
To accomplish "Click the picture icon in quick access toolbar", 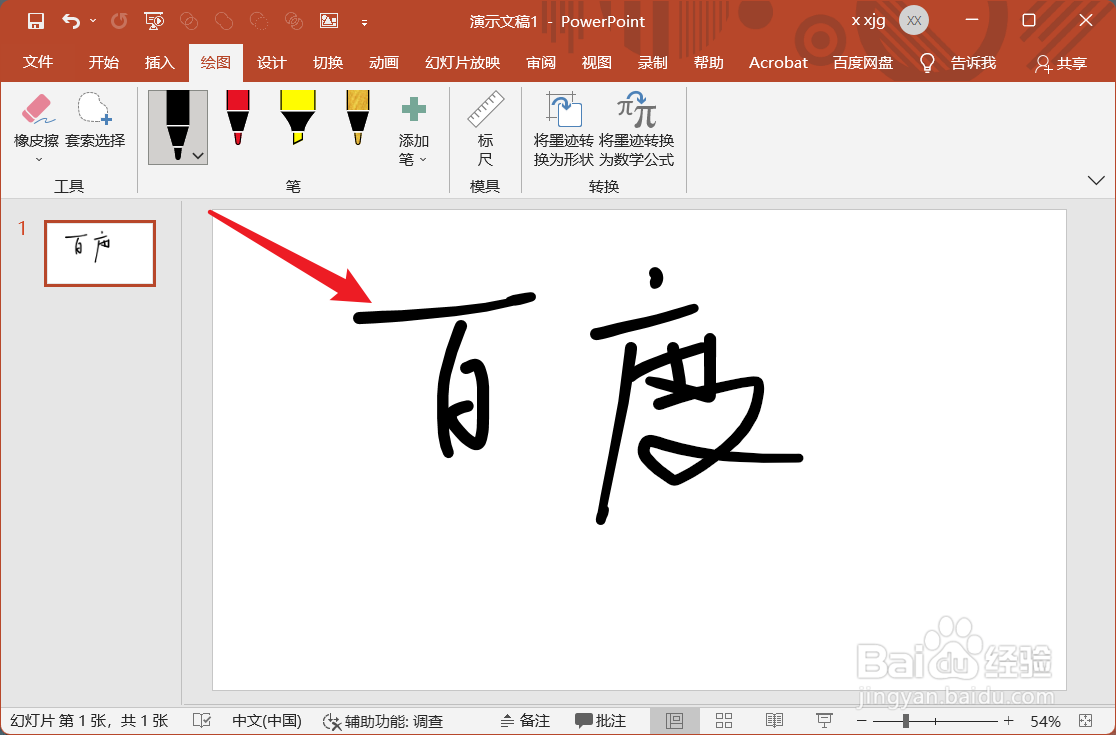I will pyautogui.click(x=329, y=21).
